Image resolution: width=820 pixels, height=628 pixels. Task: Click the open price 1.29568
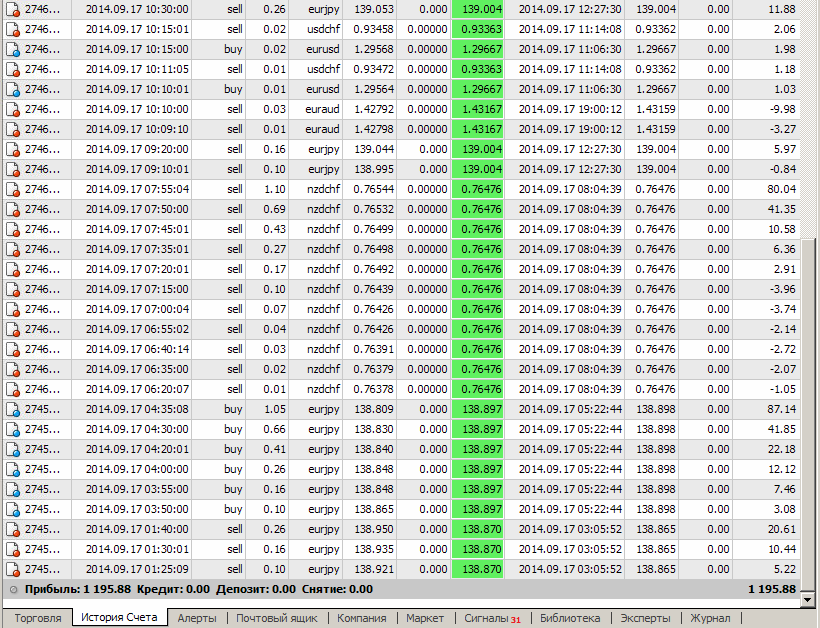coord(374,50)
